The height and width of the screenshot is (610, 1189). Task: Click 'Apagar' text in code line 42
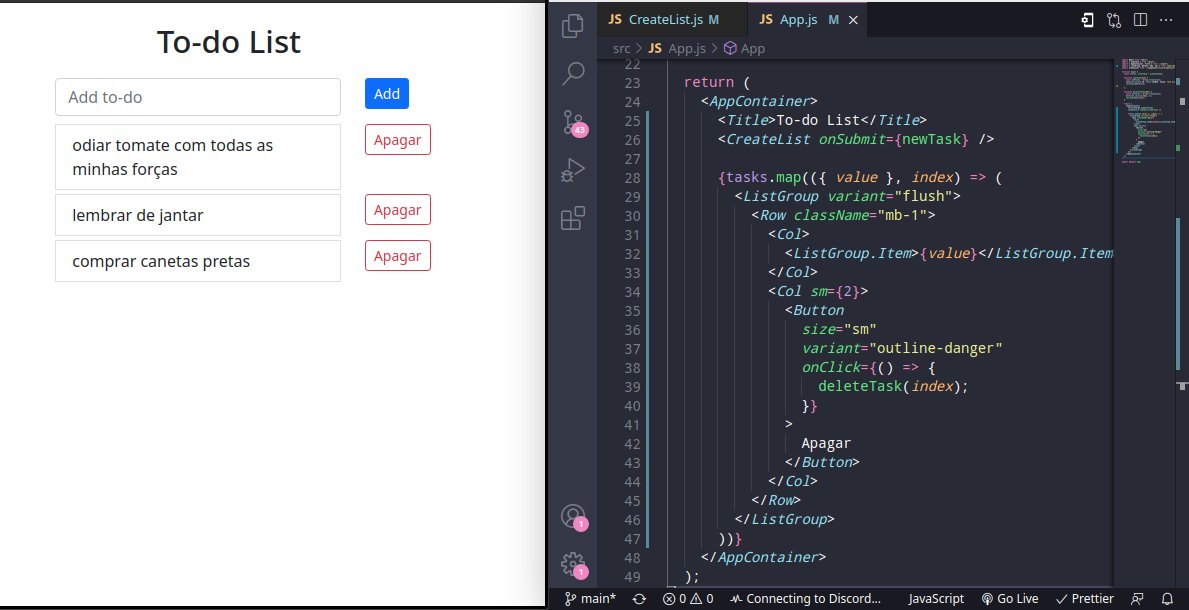827,443
